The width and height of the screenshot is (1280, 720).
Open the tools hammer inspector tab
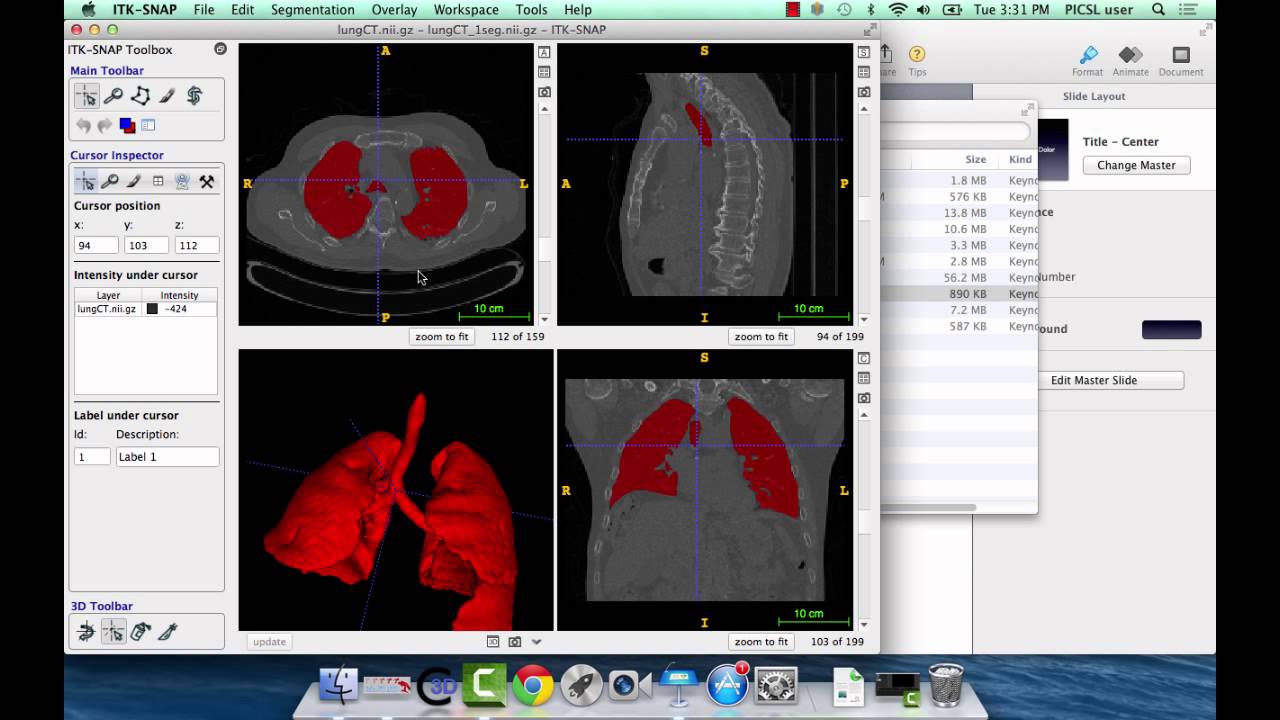pos(206,181)
